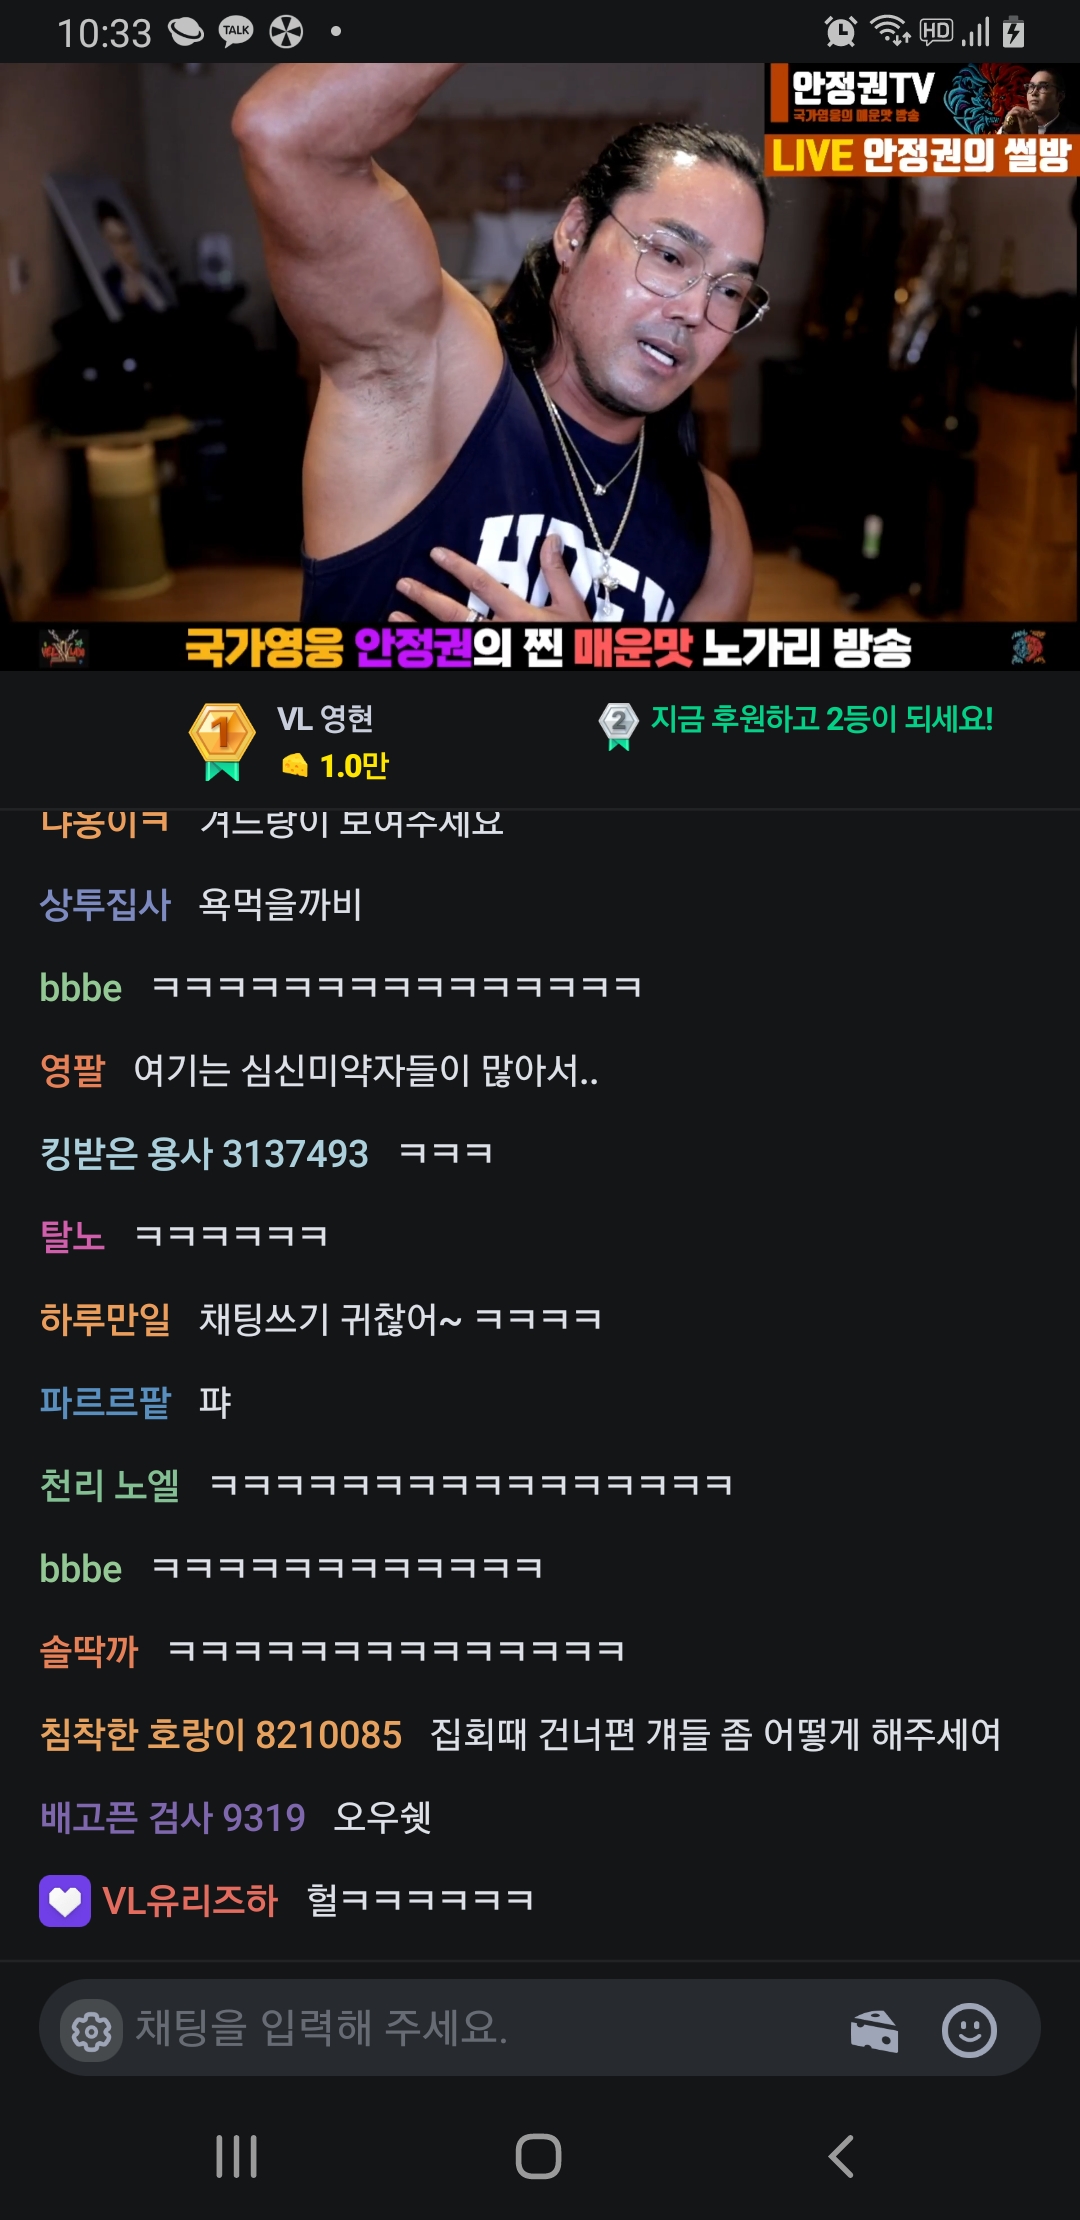Screen dimensions: 1080x2220
Task: Open chat settings gear icon
Action: click(92, 2031)
